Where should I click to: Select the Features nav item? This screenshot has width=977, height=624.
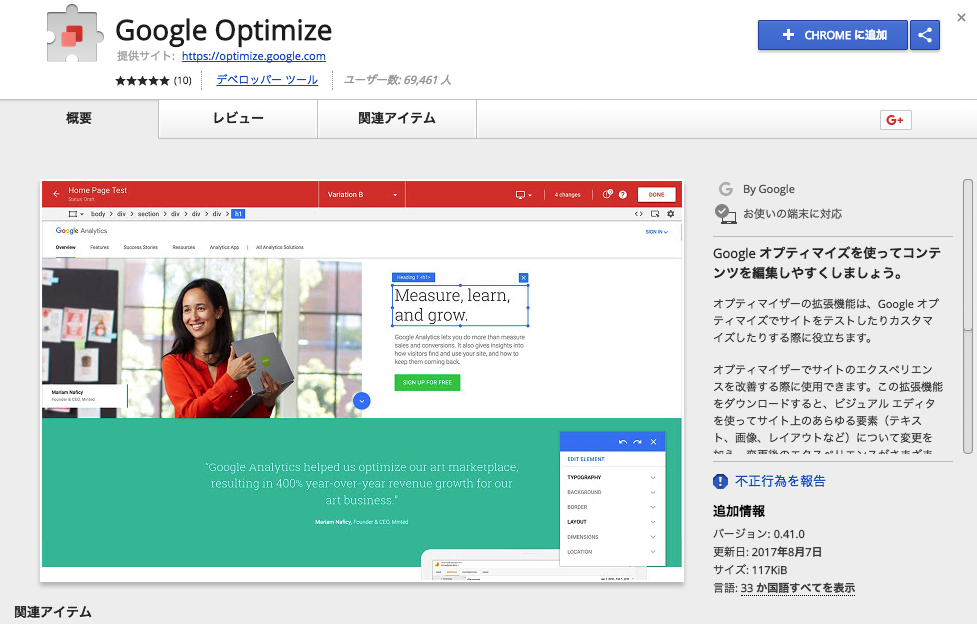point(100,247)
